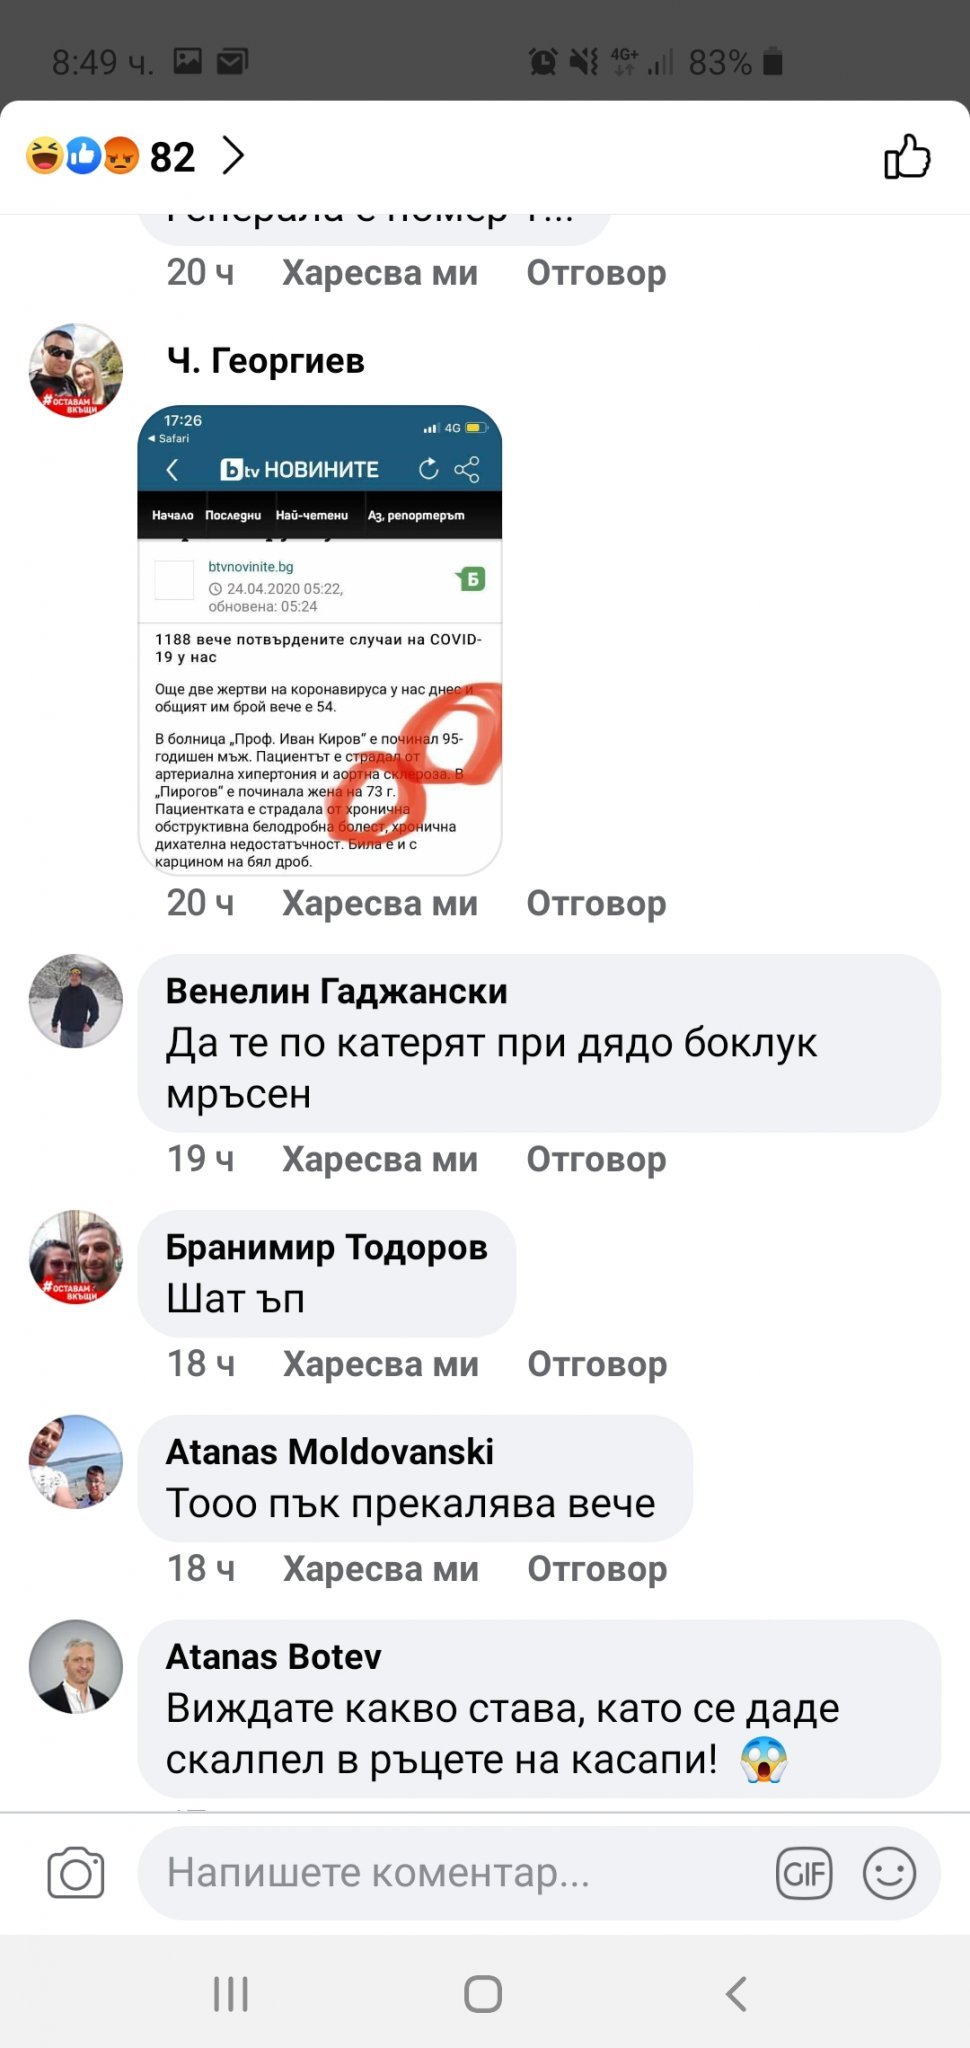Open Atanas Moldovanski's profile name

(x=330, y=1452)
